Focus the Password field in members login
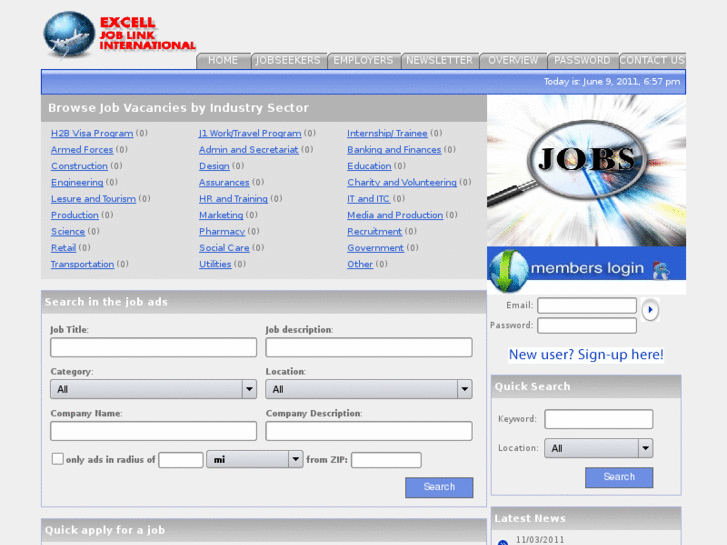The width and height of the screenshot is (727, 545). (x=586, y=325)
